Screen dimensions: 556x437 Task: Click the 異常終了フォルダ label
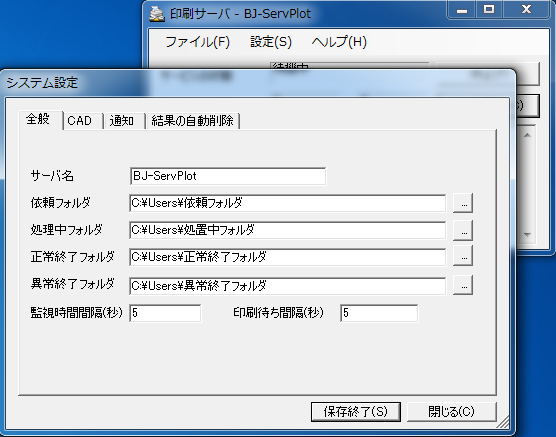pos(73,284)
